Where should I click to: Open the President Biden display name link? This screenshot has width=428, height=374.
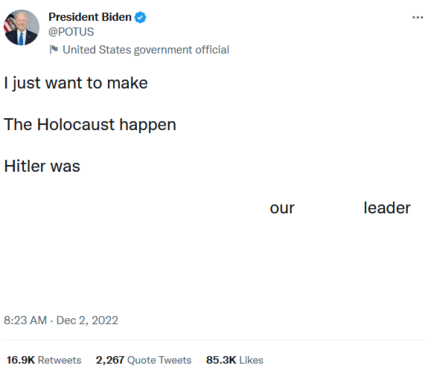tap(90, 17)
